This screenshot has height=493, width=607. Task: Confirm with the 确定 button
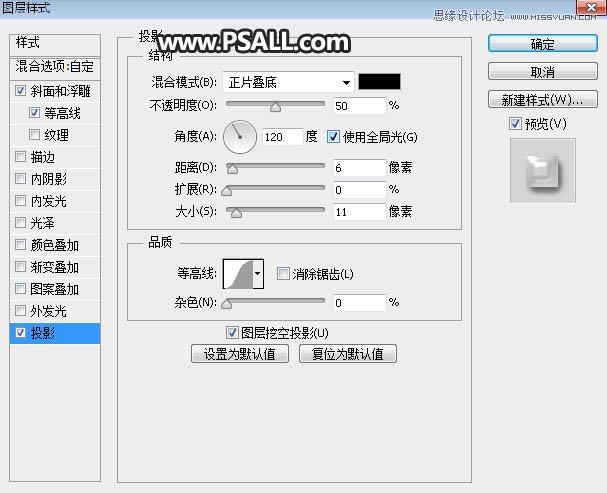click(x=543, y=44)
